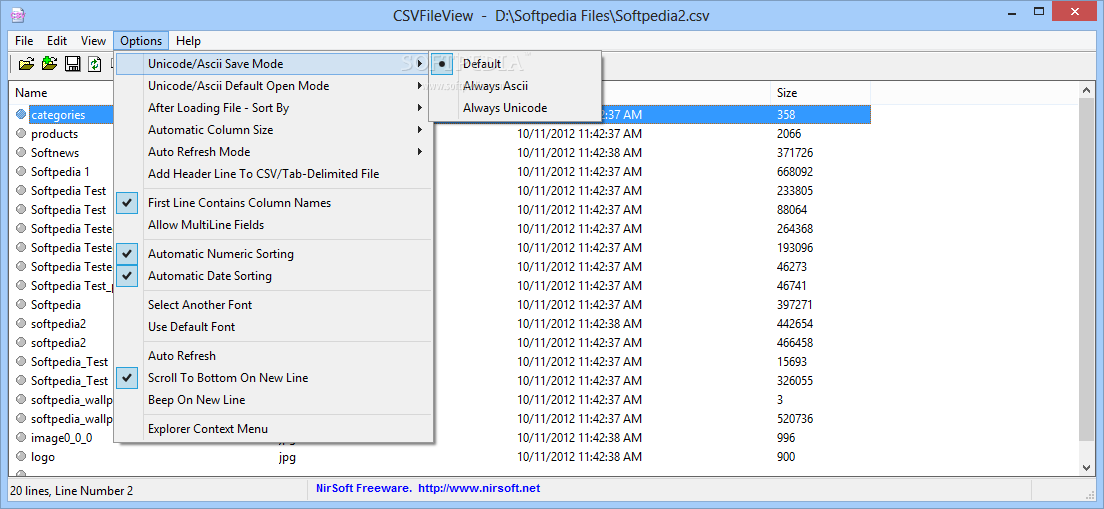Click the bullet icon beside Softpedia 1 row

click(20, 171)
